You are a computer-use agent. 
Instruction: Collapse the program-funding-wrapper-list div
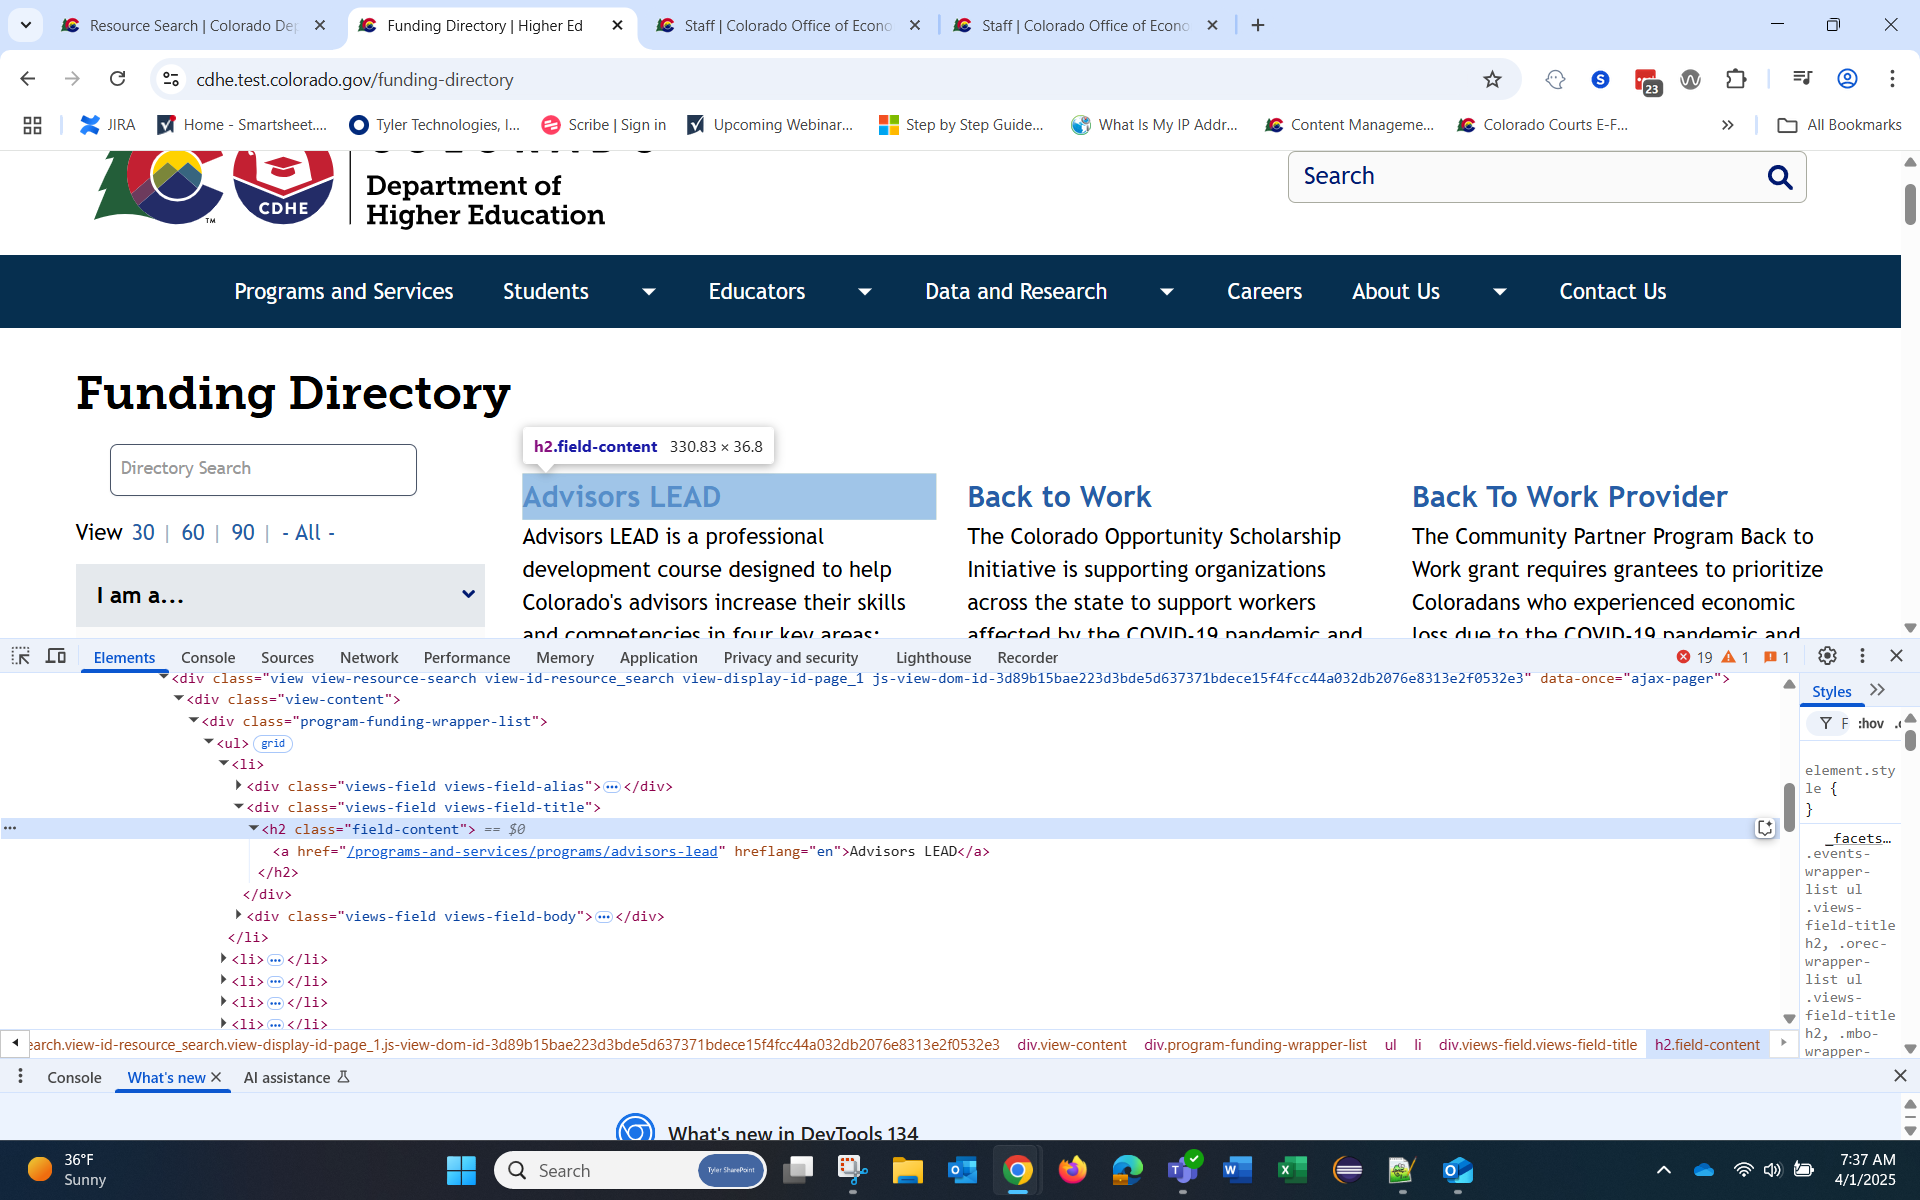tap(193, 720)
